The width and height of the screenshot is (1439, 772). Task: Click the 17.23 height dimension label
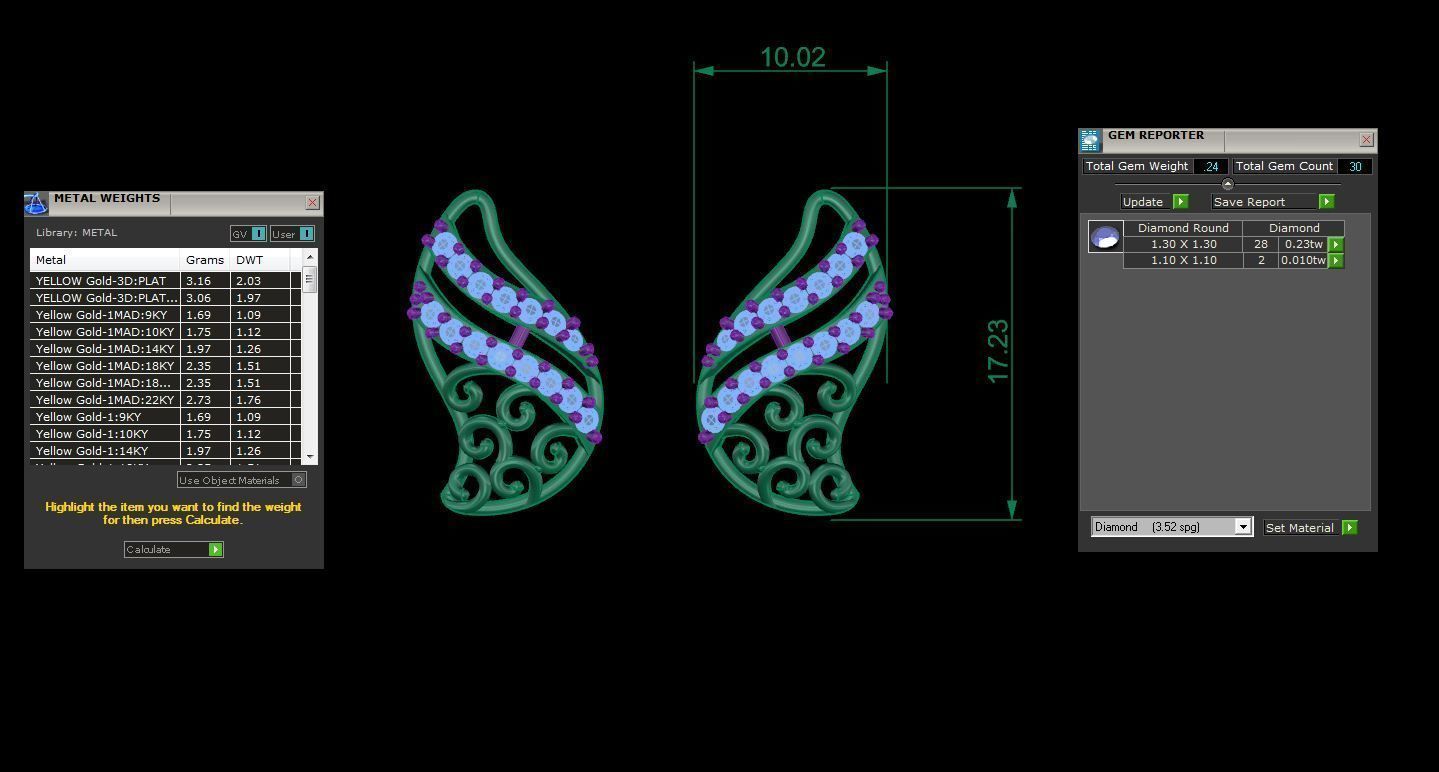click(998, 351)
